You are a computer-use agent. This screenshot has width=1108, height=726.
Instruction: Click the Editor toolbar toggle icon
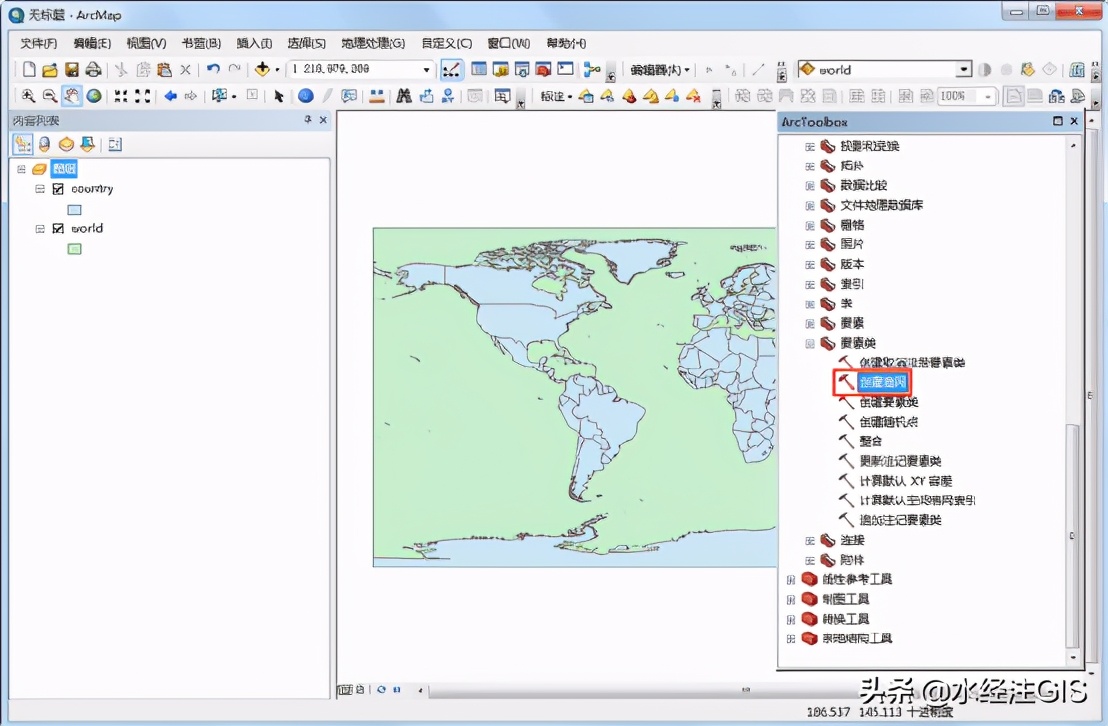452,70
